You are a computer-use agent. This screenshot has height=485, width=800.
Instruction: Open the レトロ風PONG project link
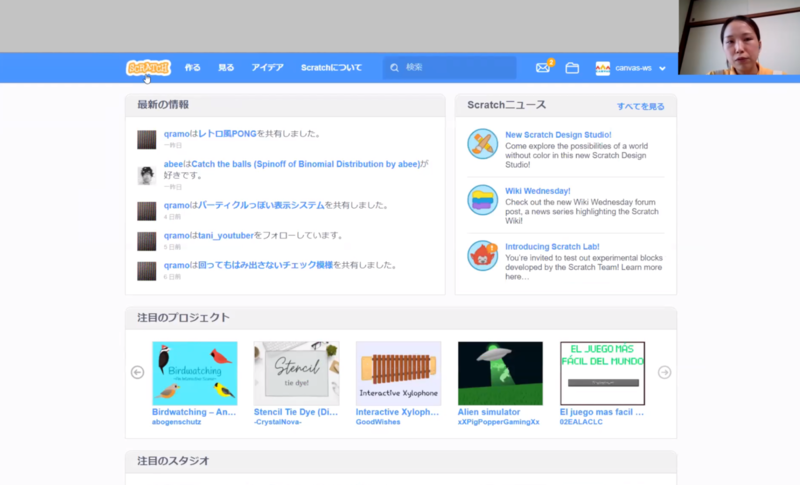[x=227, y=133]
